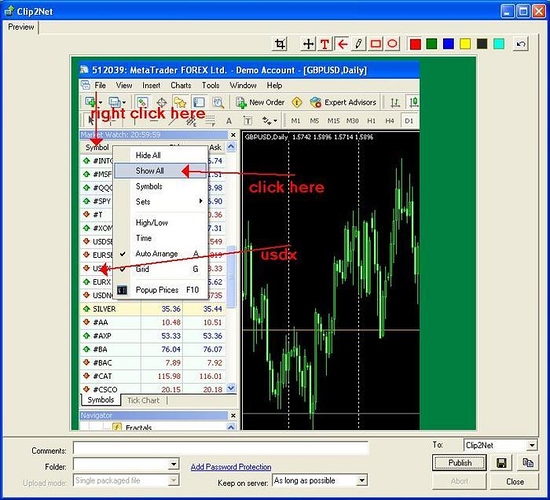The width and height of the screenshot is (550, 500).
Task: Pick the blue color swatch
Action: click(x=448, y=44)
